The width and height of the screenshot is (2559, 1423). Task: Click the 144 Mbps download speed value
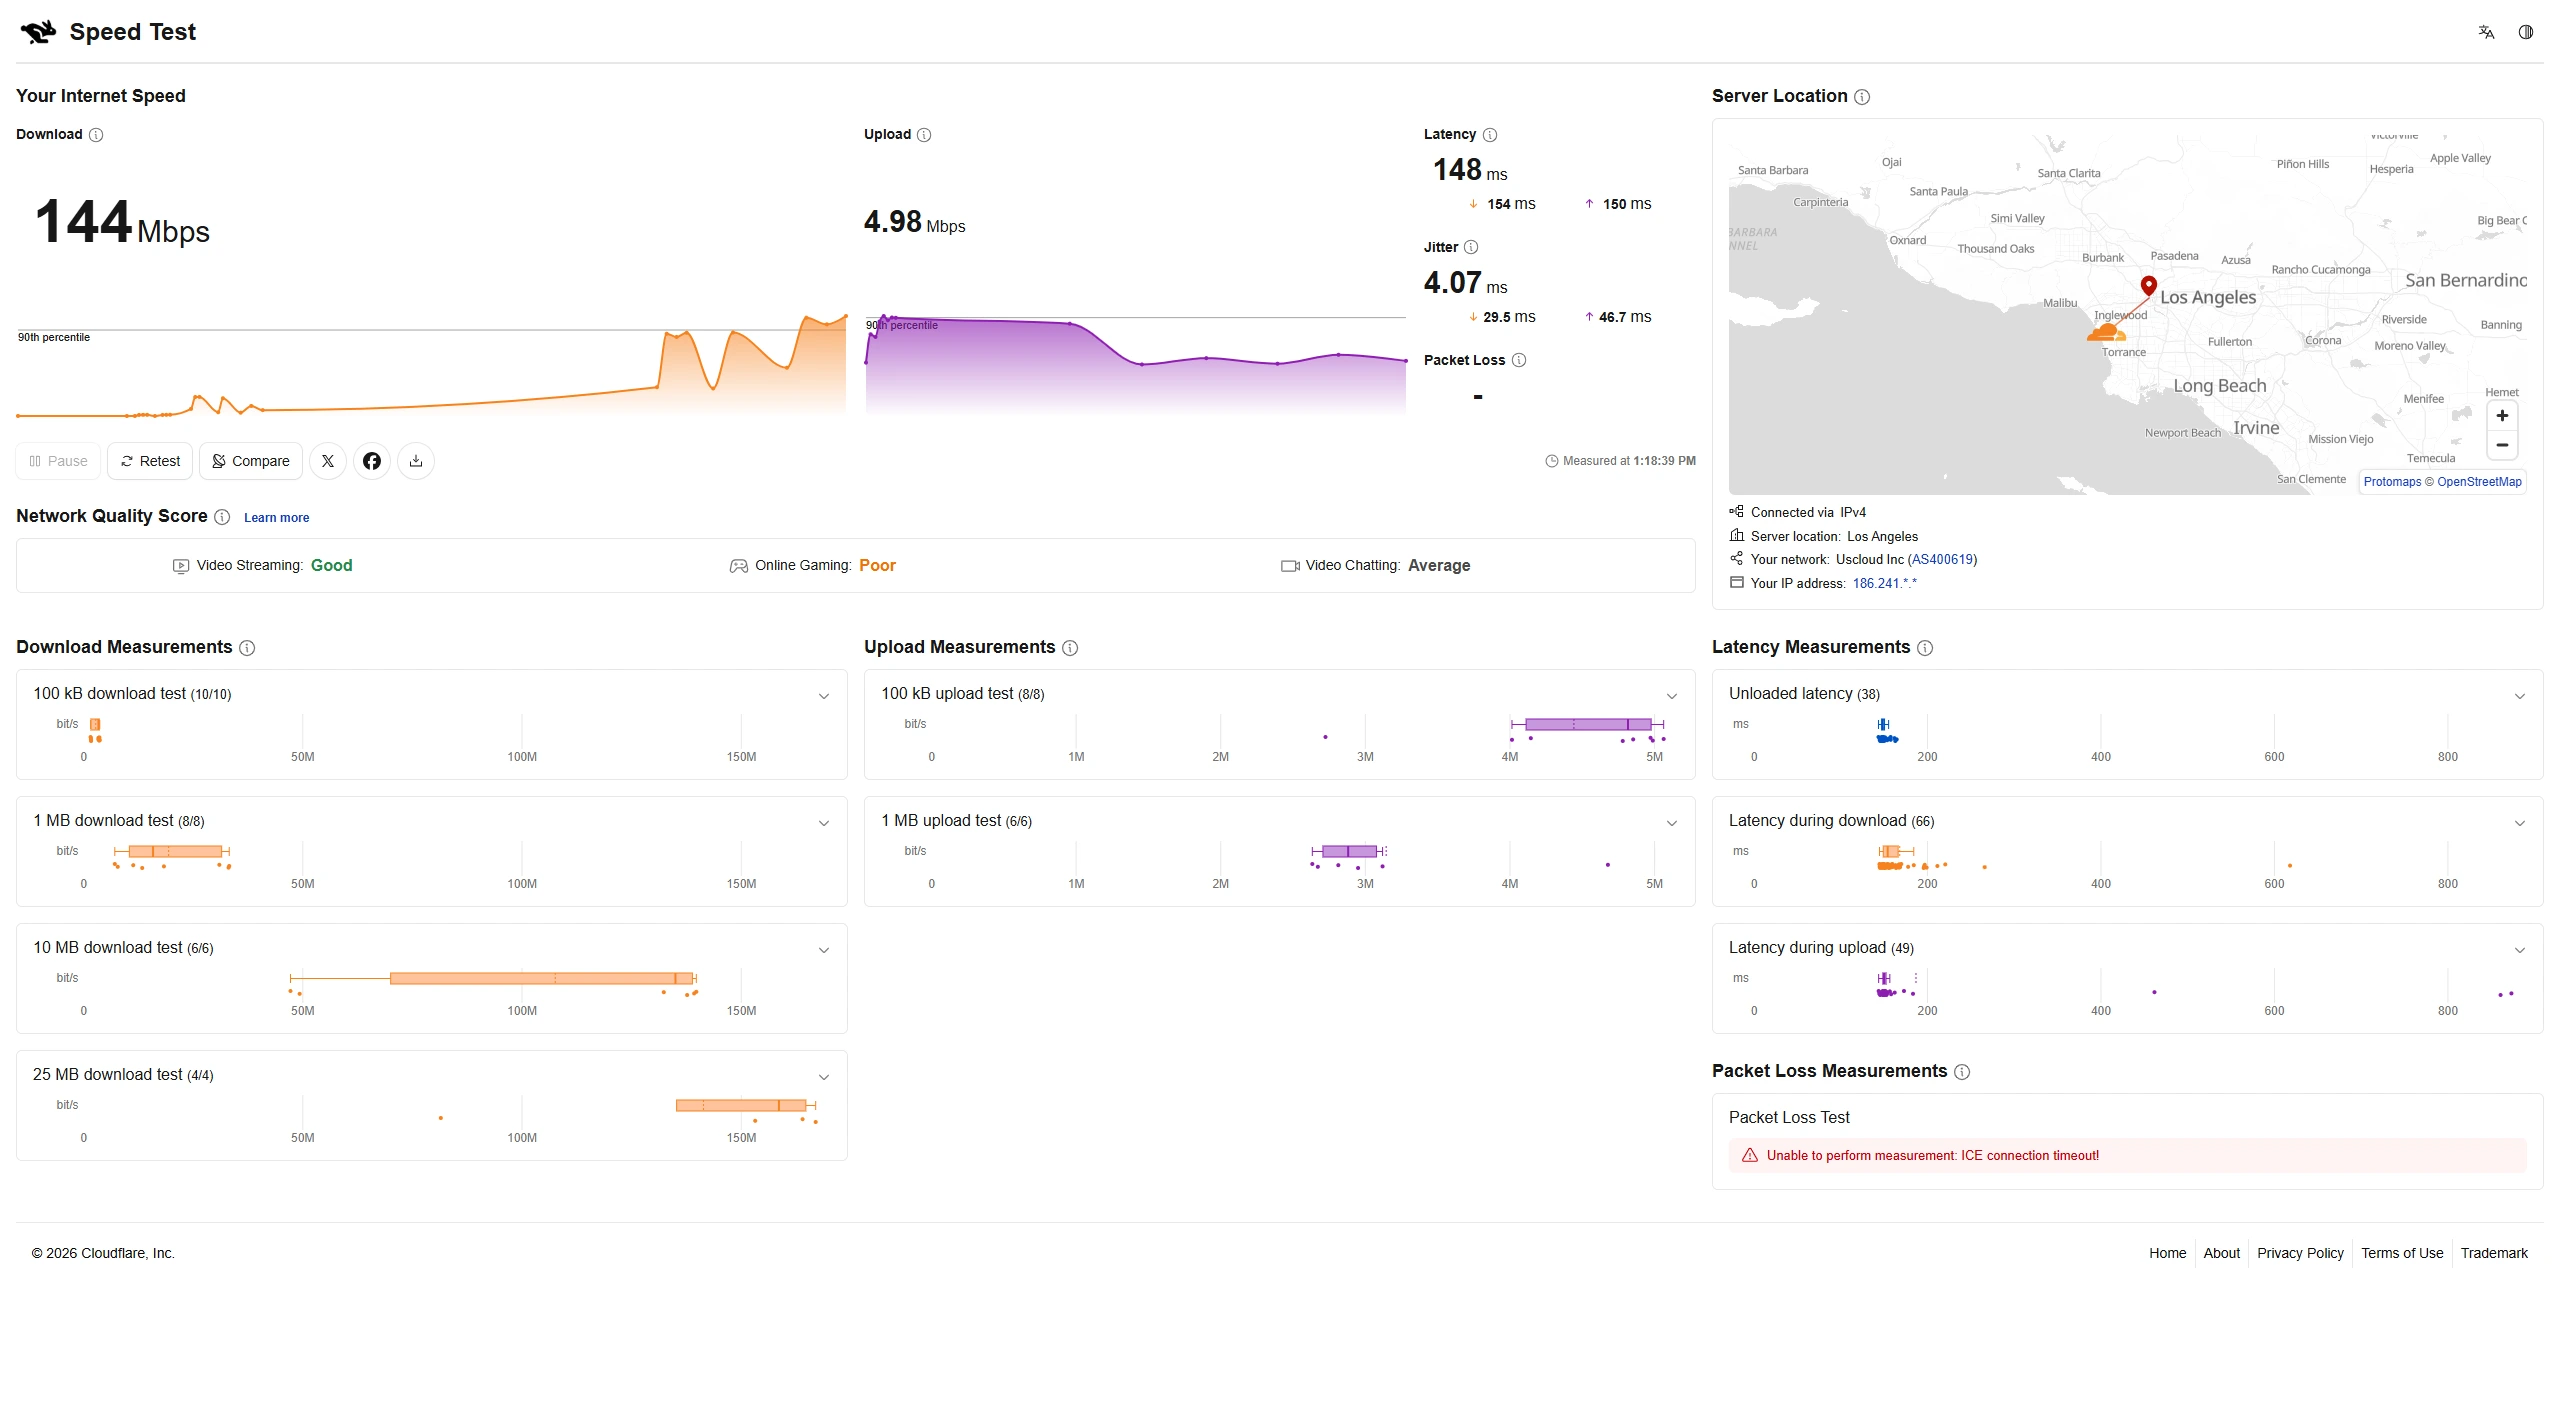coord(122,222)
